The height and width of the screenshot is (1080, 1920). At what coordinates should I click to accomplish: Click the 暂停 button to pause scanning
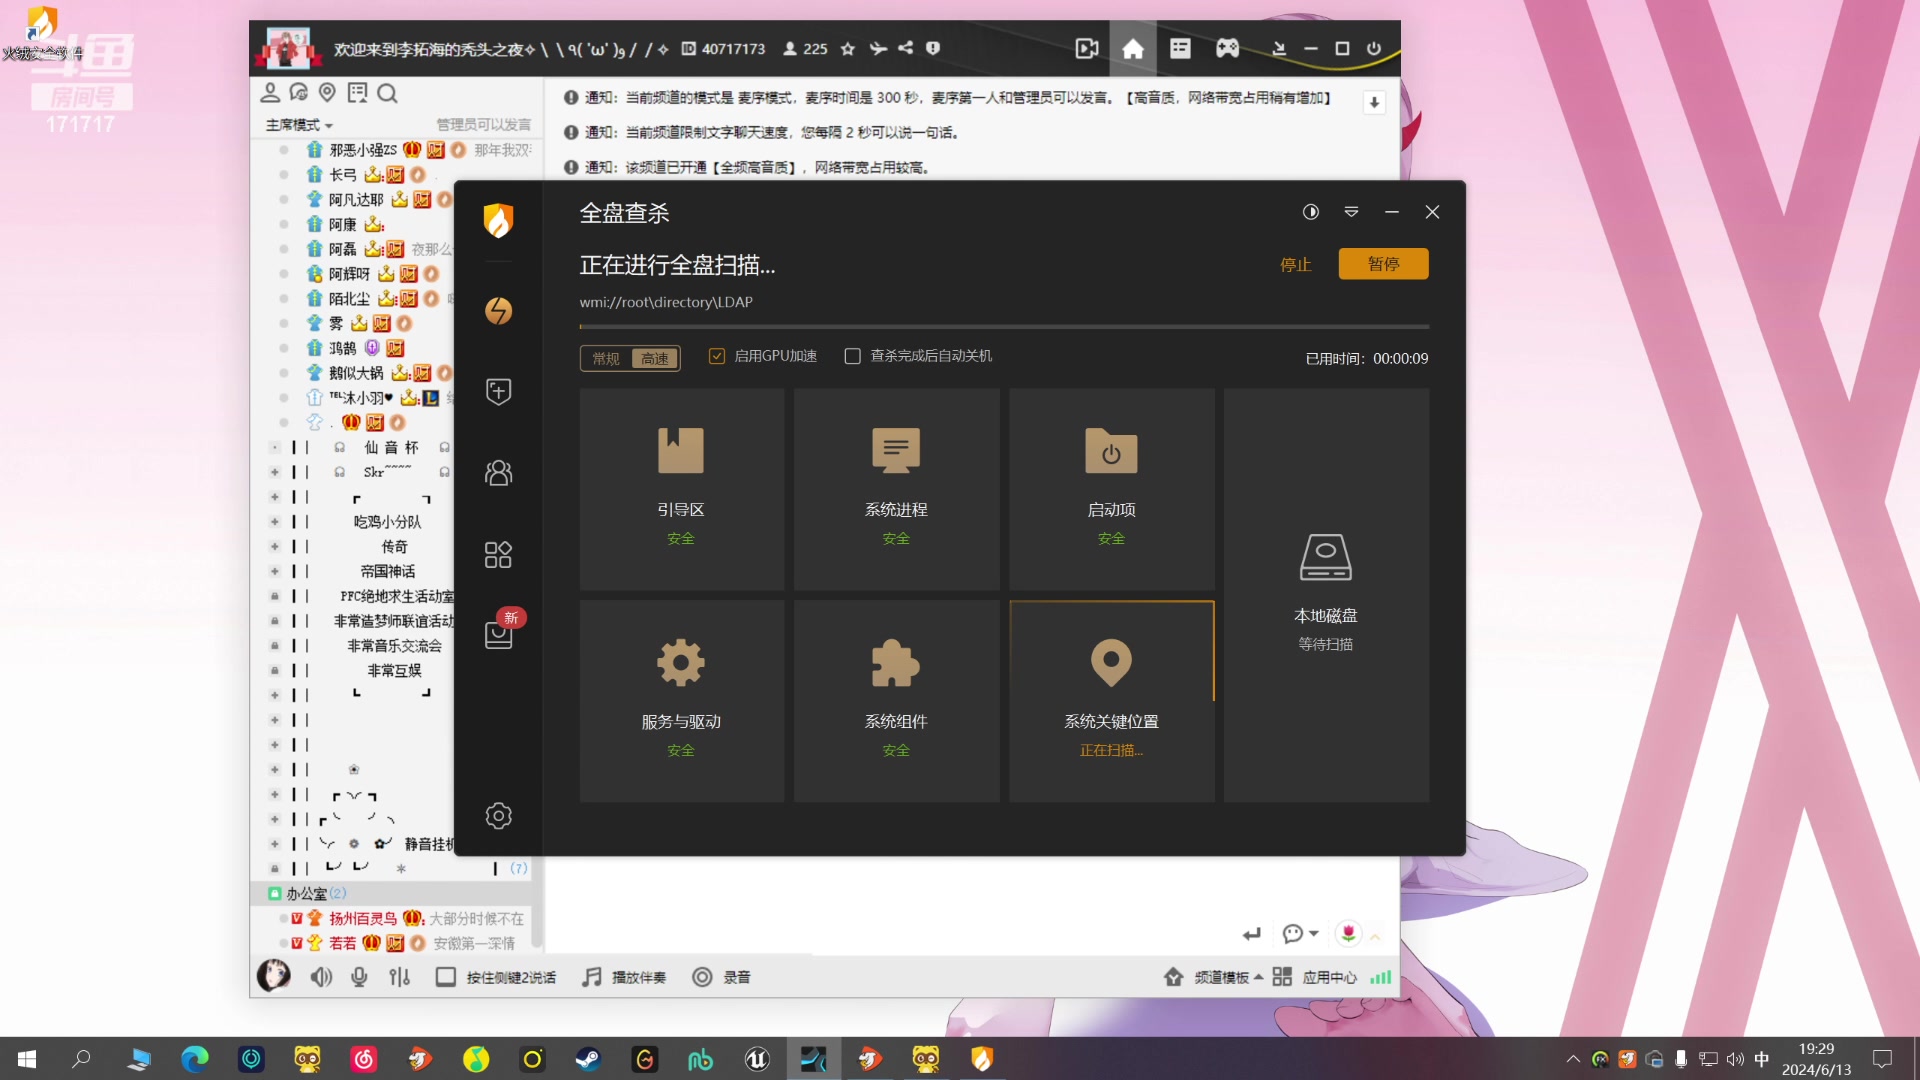[1383, 263]
